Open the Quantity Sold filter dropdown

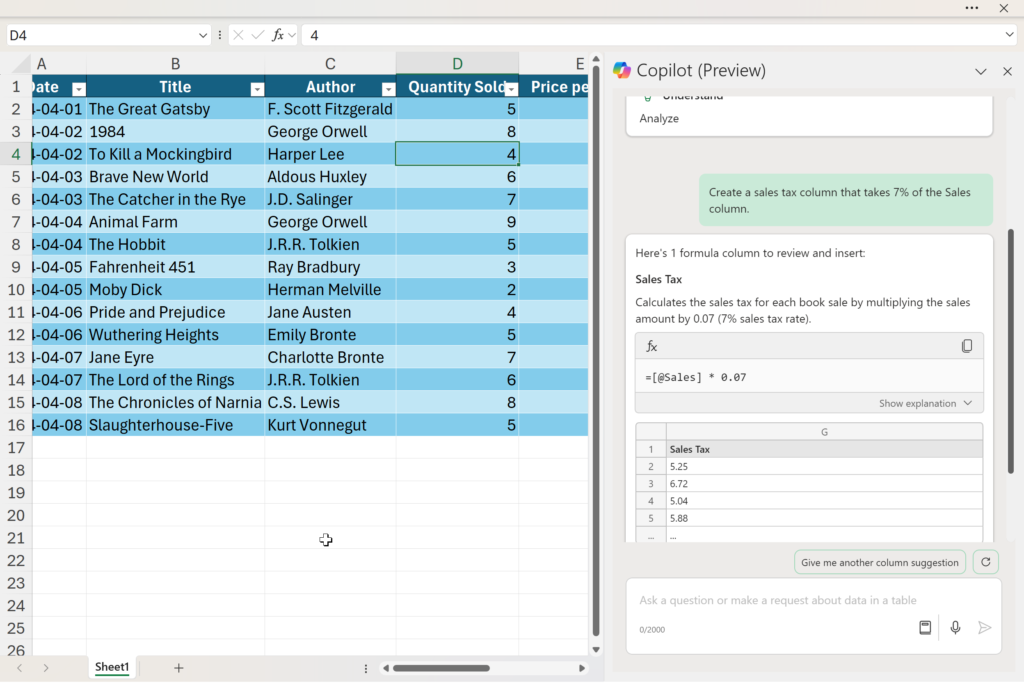point(511,89)
